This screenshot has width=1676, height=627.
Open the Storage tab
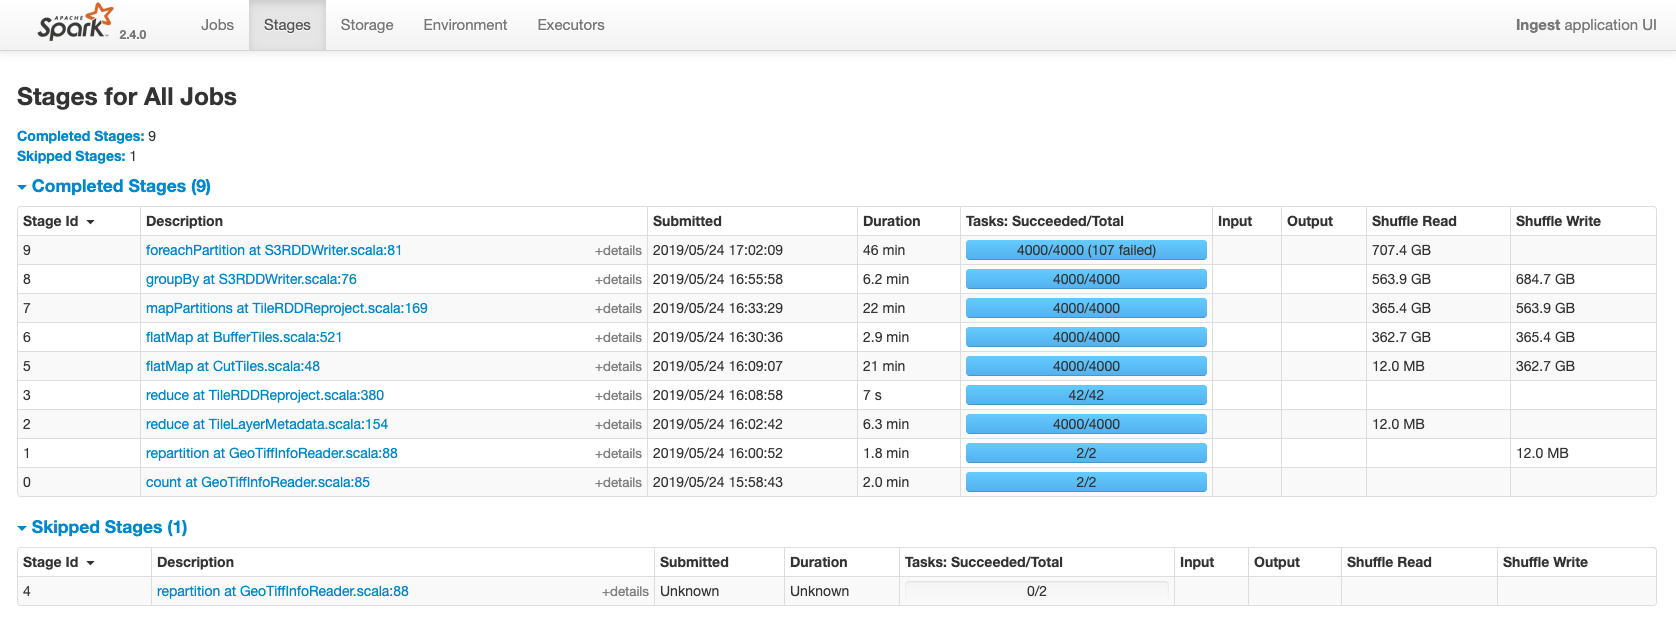click(367, 25)
